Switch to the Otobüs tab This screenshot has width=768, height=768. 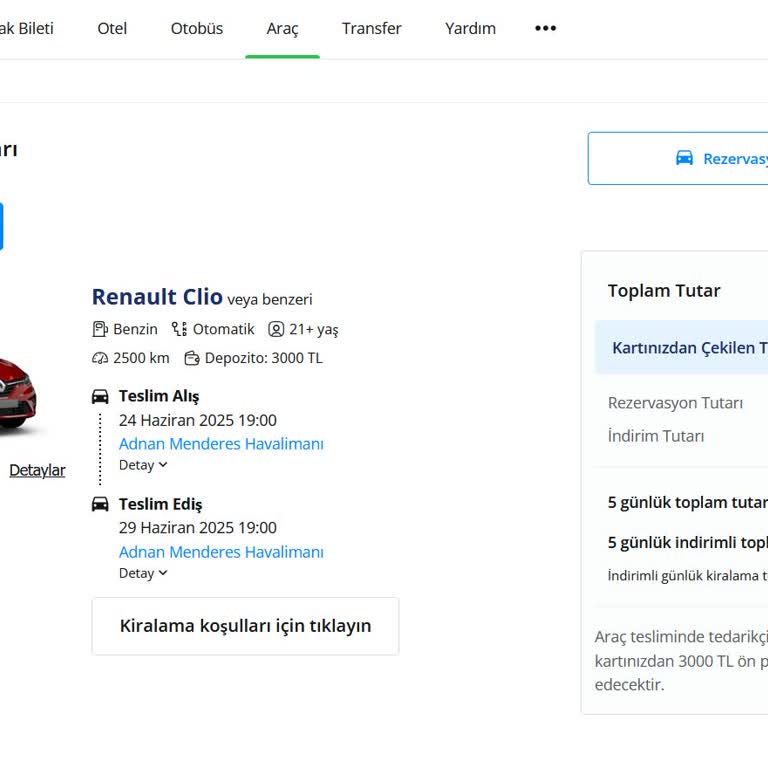point(196,28)
